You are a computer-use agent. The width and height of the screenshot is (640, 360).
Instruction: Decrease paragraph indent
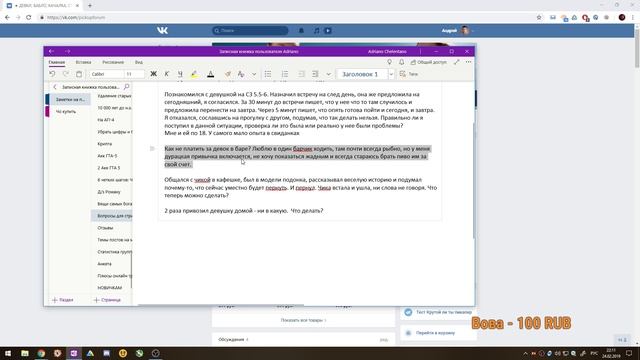point(301,74)
